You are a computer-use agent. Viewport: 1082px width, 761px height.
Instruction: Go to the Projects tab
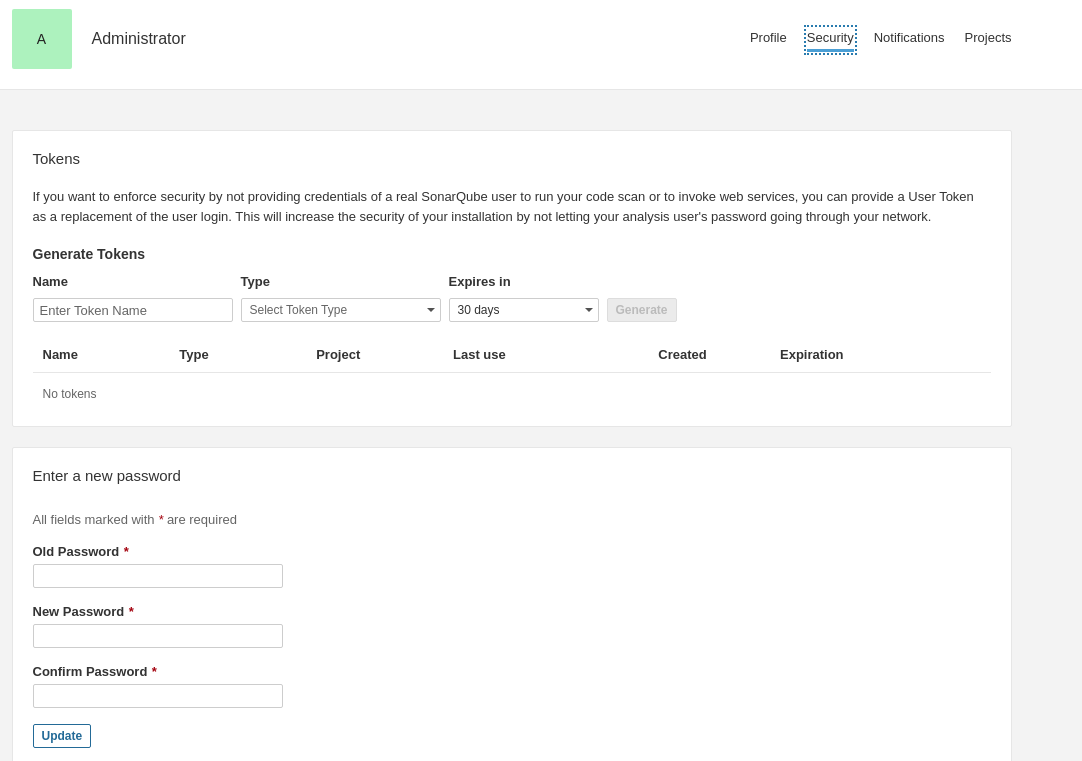point(987,37)
